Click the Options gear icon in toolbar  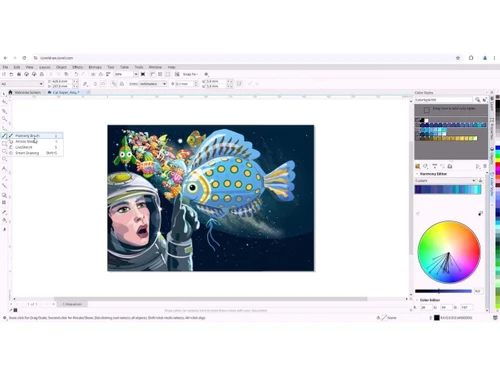pos(206,74)
